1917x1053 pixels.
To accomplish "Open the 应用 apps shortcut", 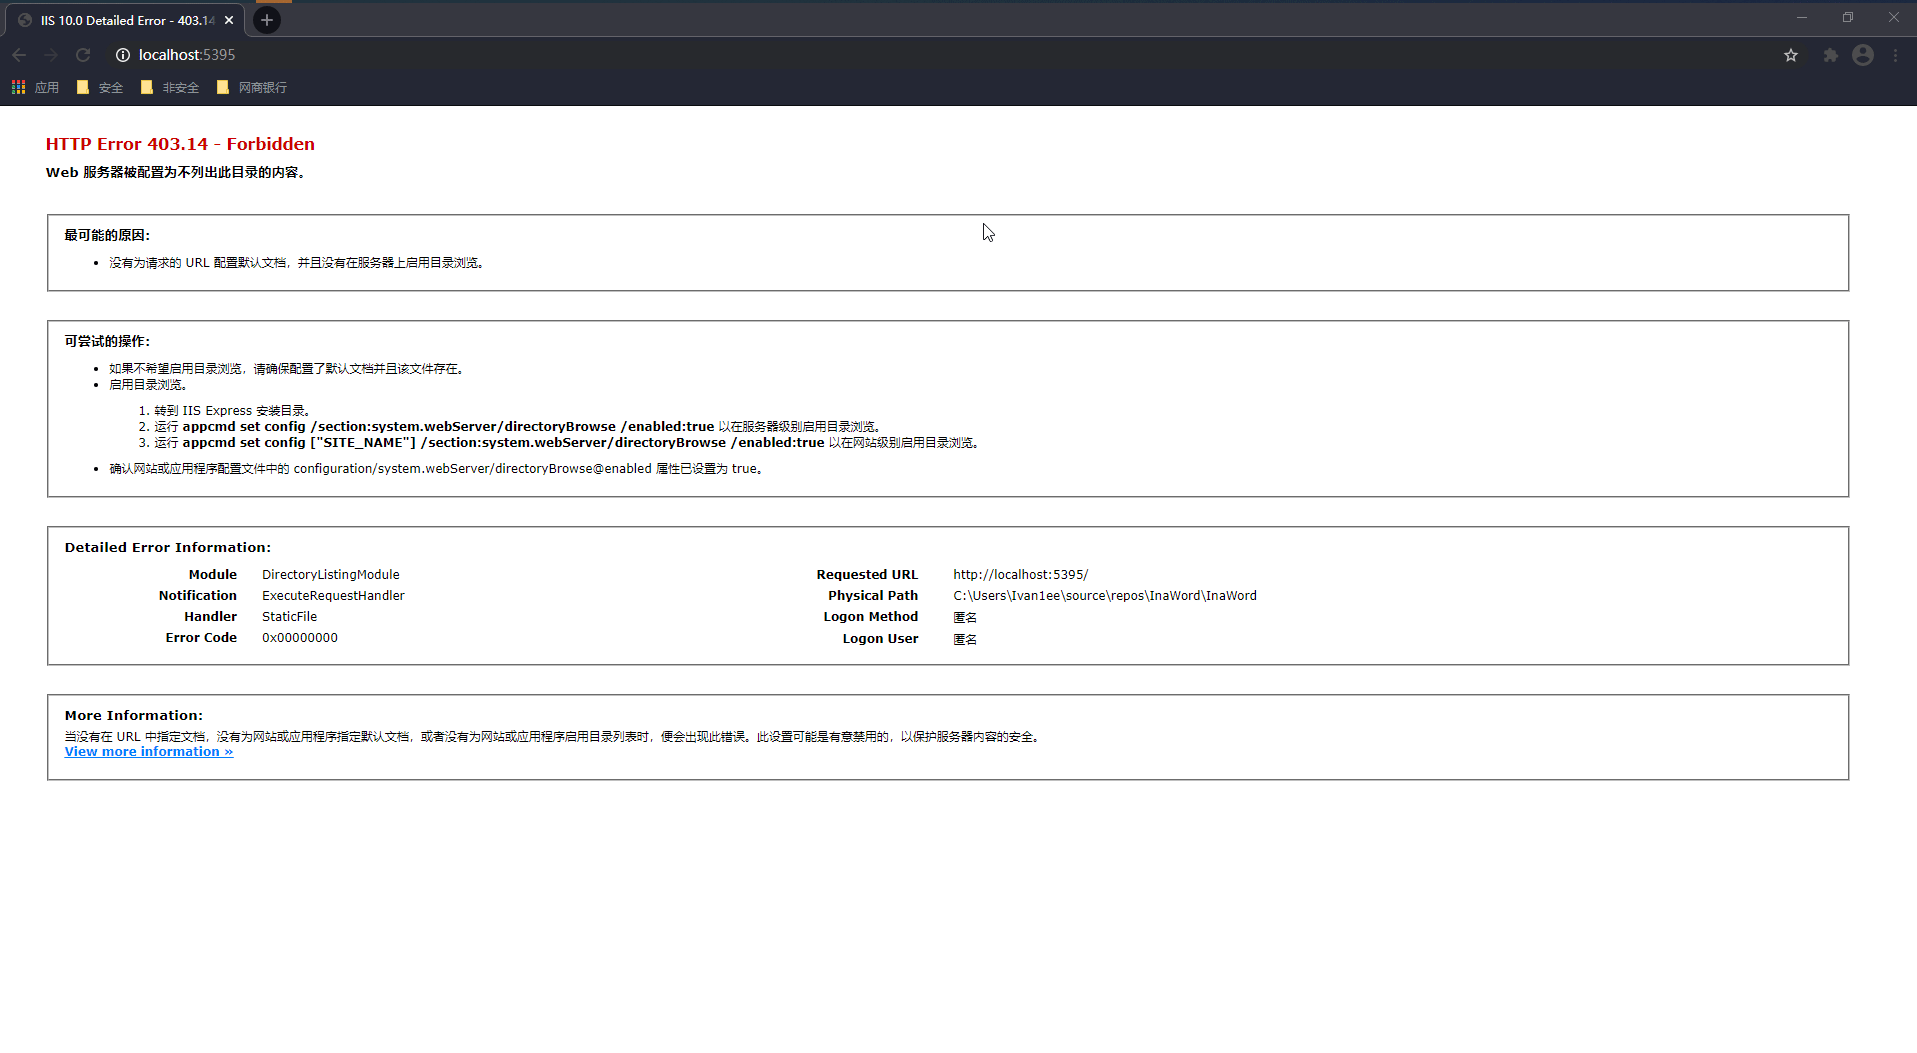I will tap(36, 88).
